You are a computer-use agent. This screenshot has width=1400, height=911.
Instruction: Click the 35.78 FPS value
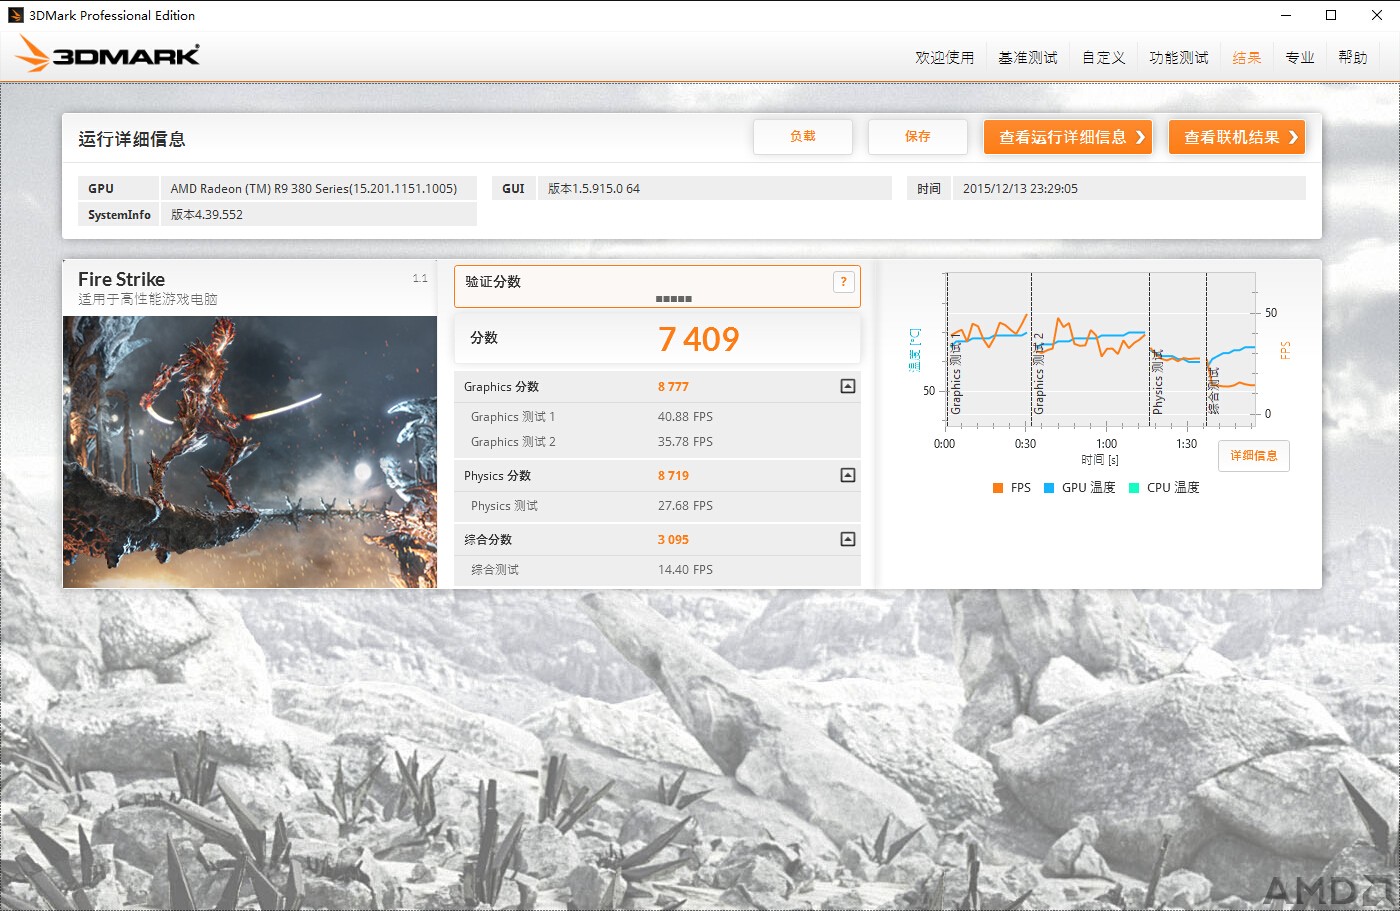tap(685, 442)
